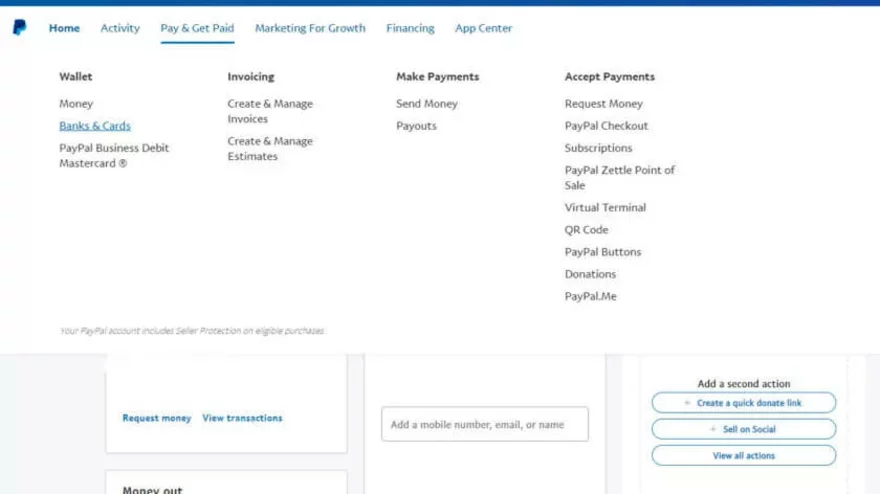Image resolution: width=880 pixels, height=494 pixels.
Task: Click the Seller Protection notice text
Action: 192,331
